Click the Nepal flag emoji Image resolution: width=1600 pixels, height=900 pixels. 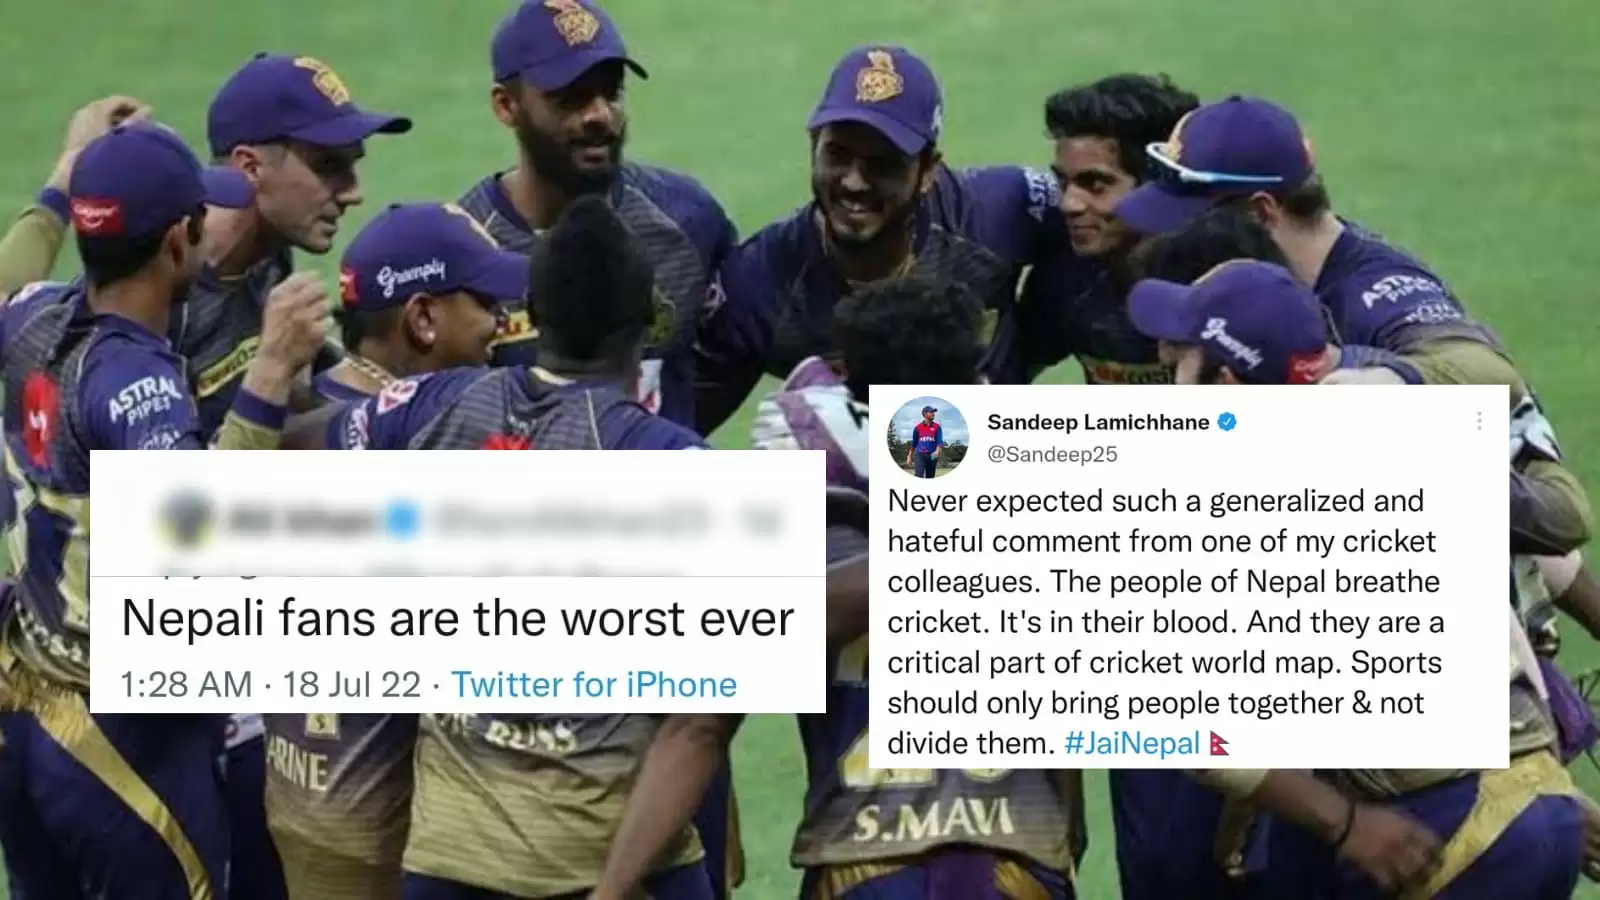coord(1219,744)
